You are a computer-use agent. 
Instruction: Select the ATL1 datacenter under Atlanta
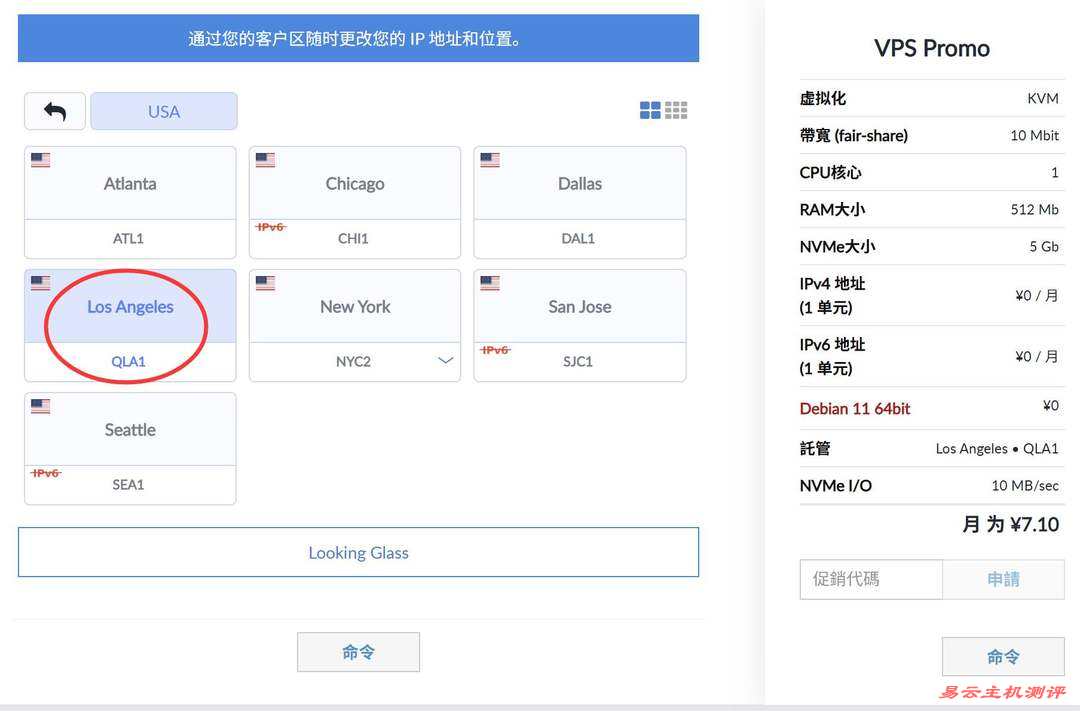129,239
